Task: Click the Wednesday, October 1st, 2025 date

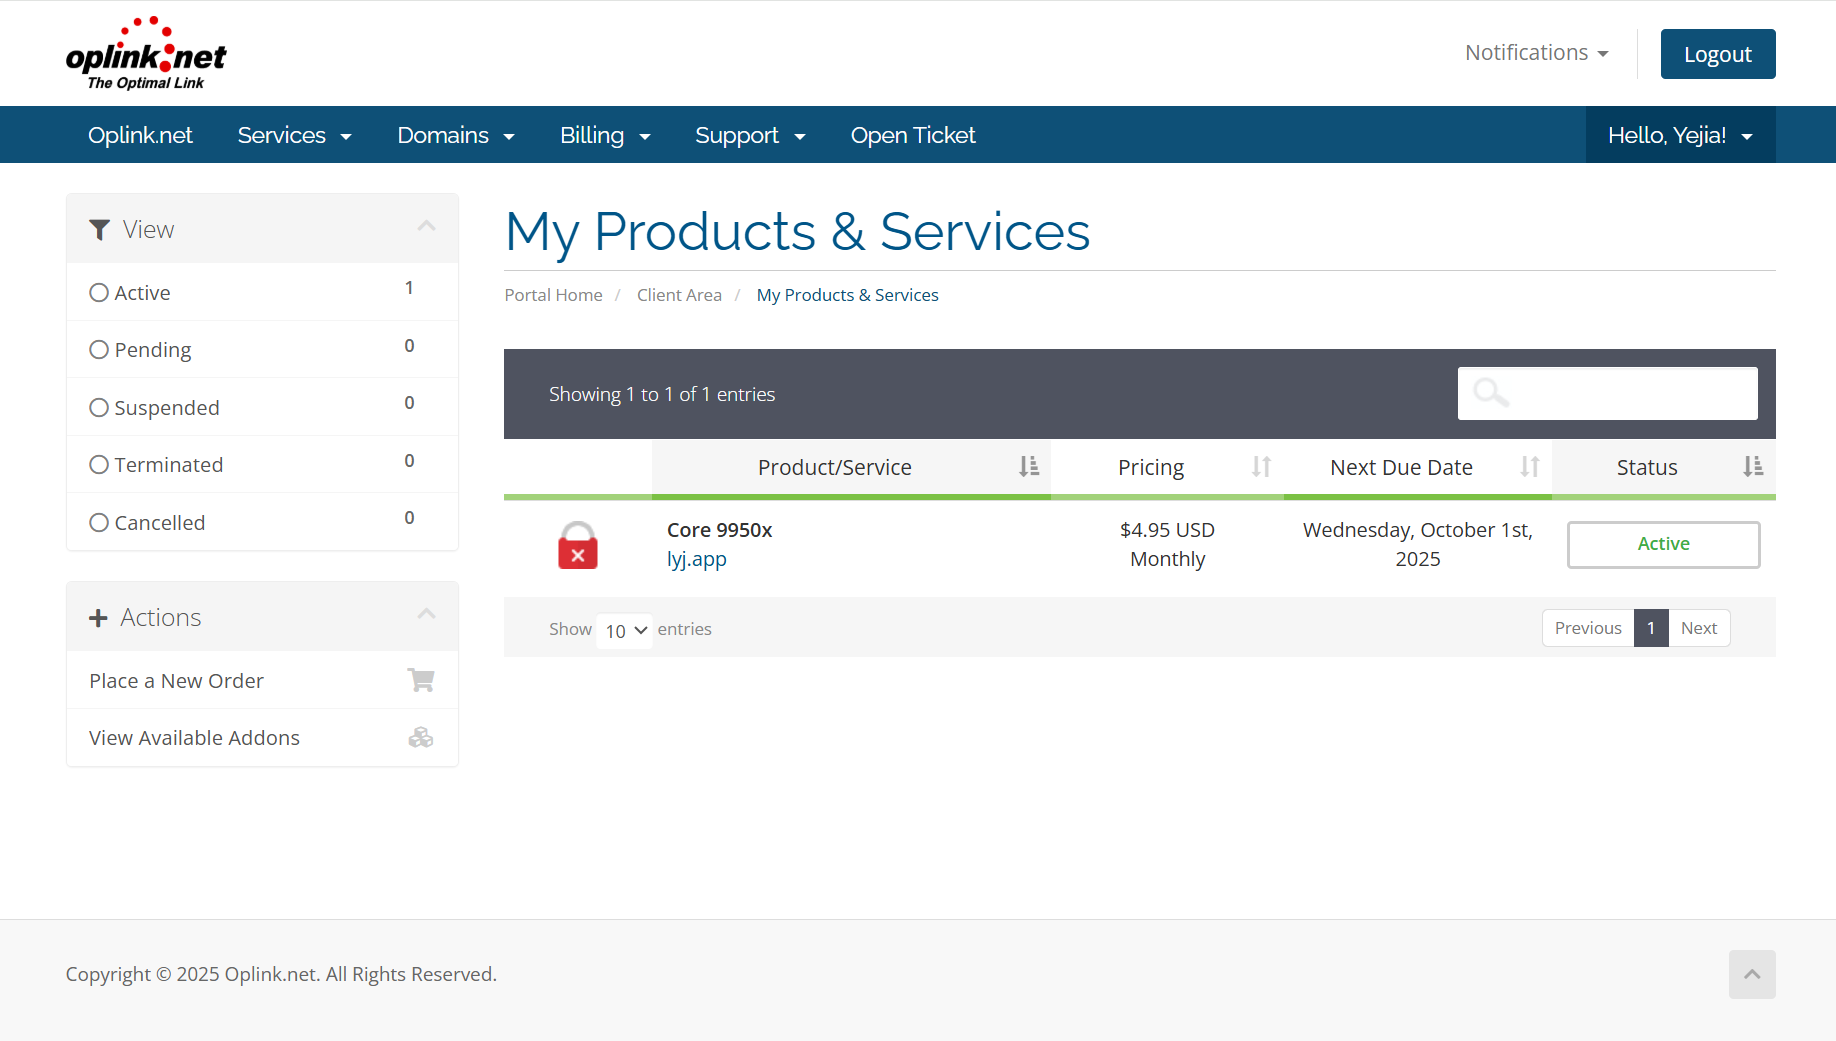Action: pos(1417,544)
